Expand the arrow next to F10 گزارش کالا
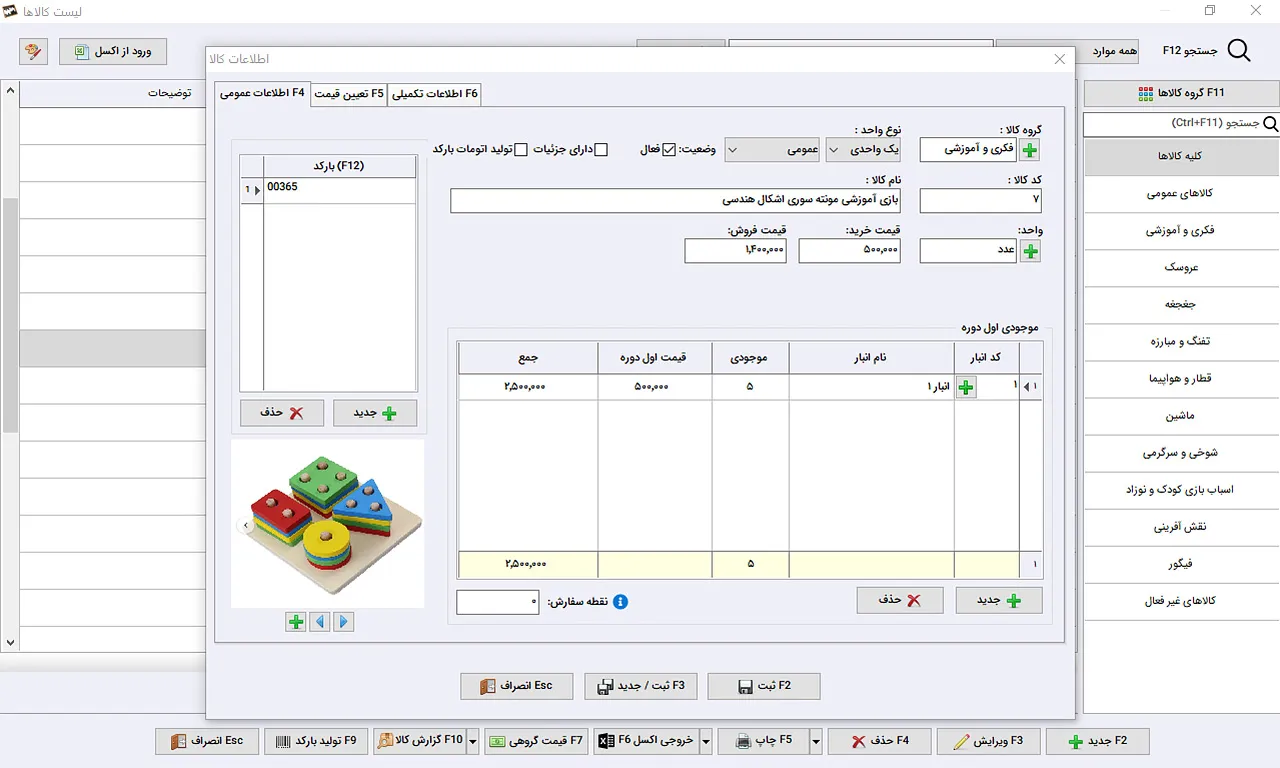 tap(473, 741)
